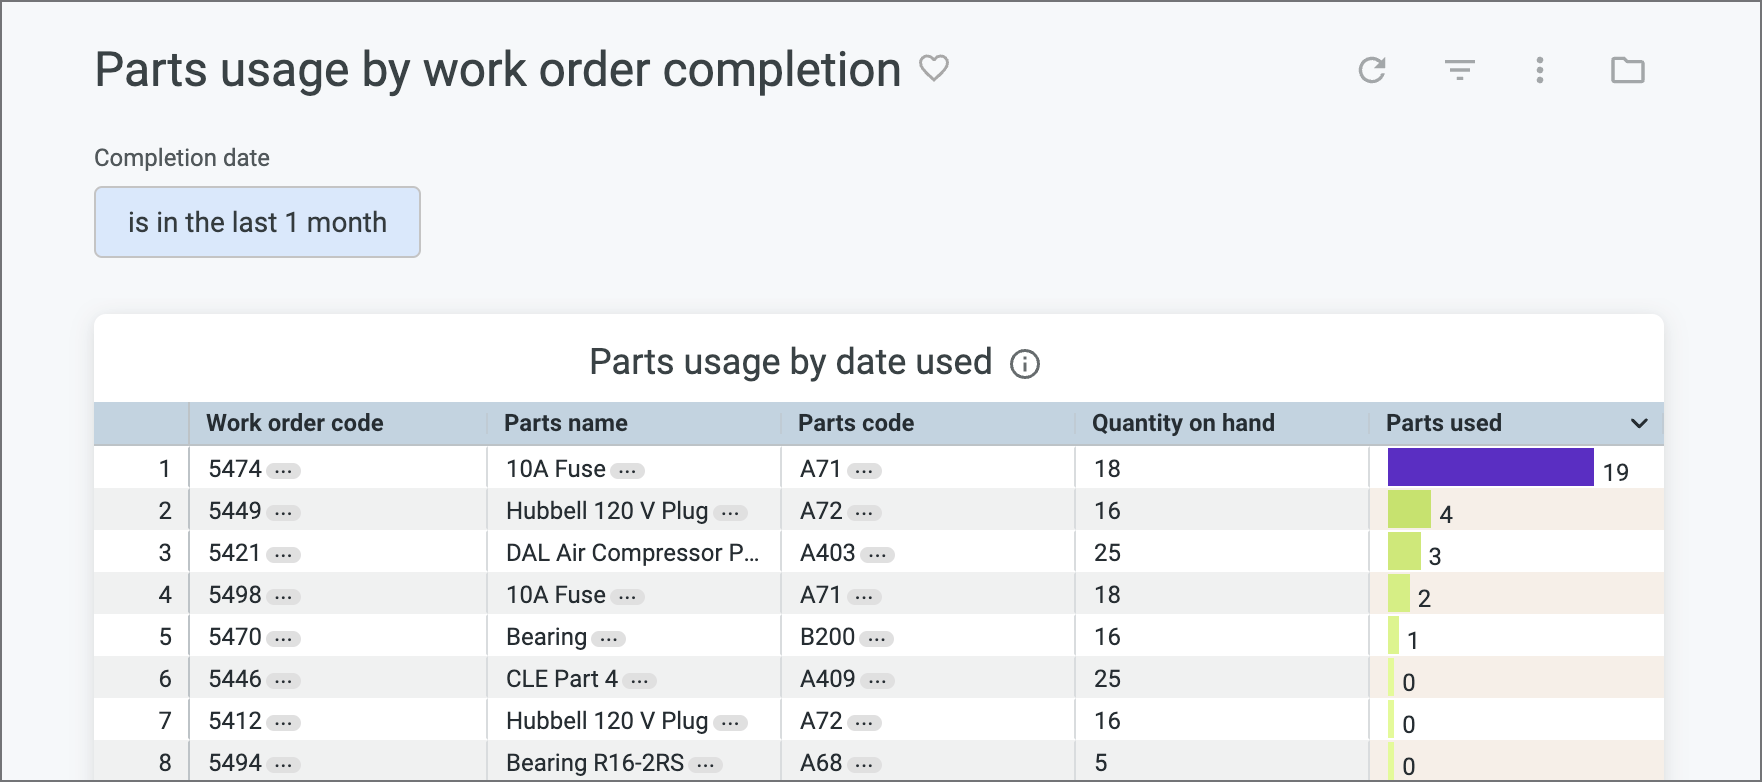1762x782 pixels.
Task: Click the green bar showing 4 parts used
Action: (1409, 510)
